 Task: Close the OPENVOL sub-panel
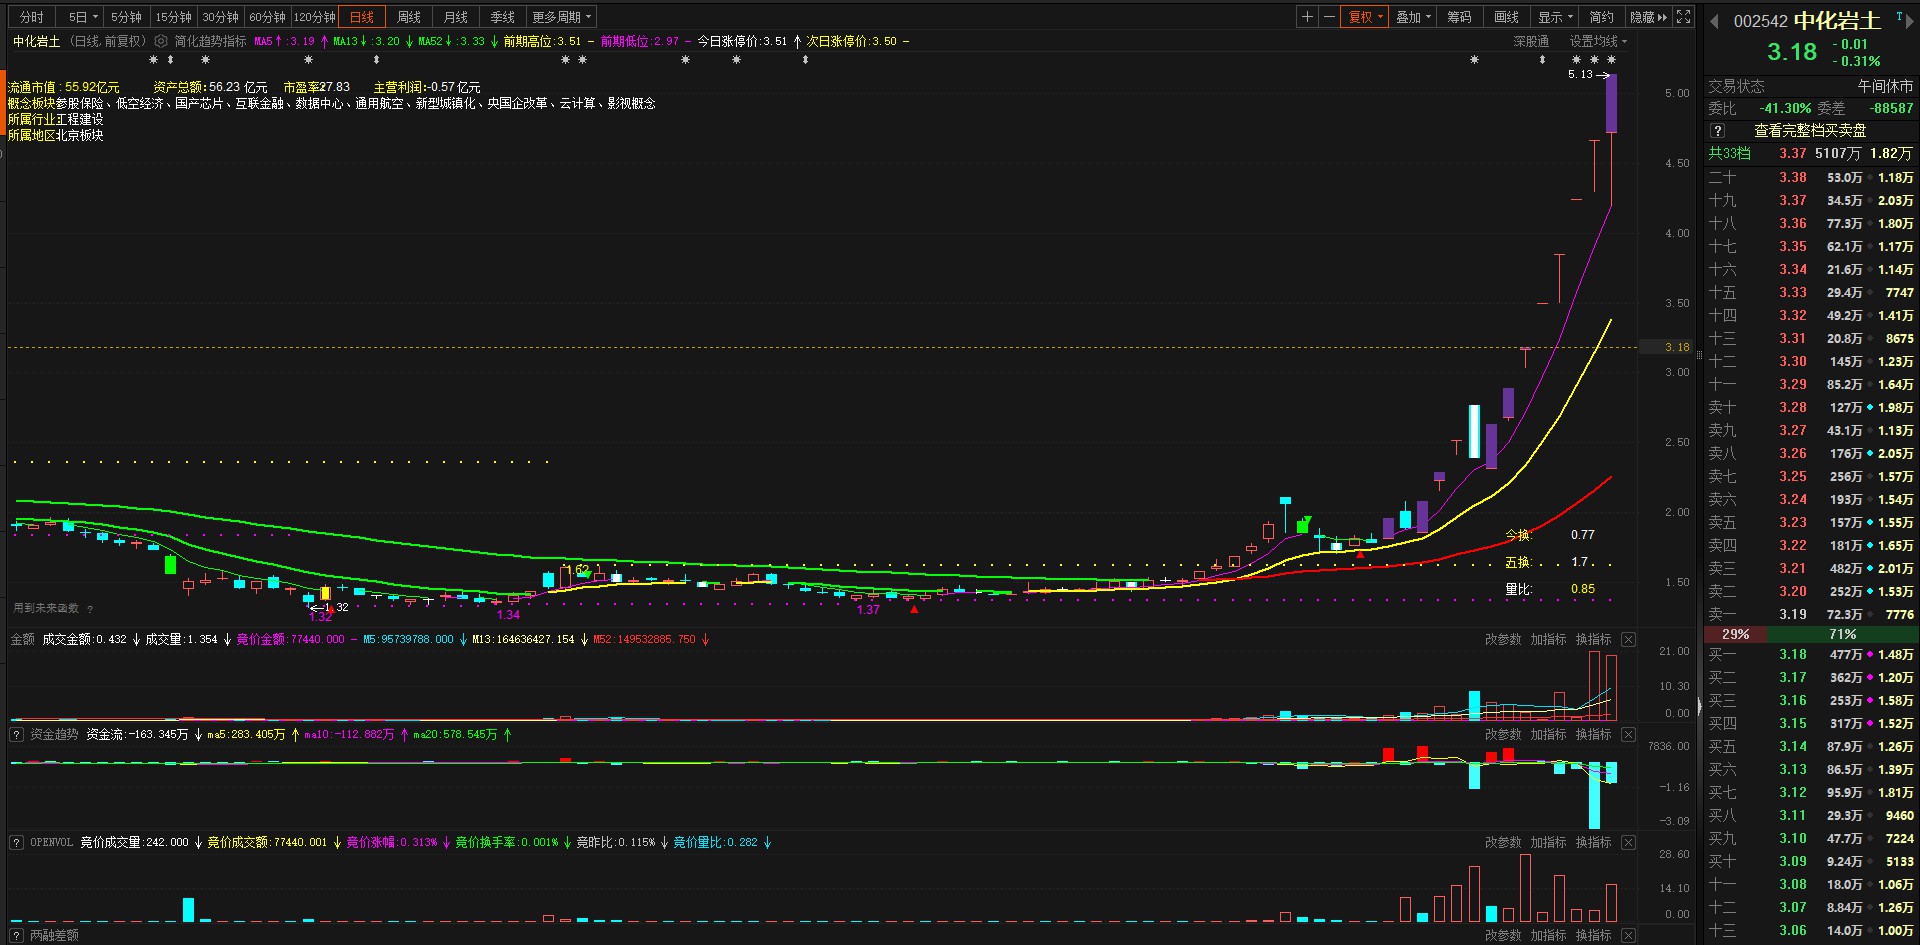pos(1628,843)
